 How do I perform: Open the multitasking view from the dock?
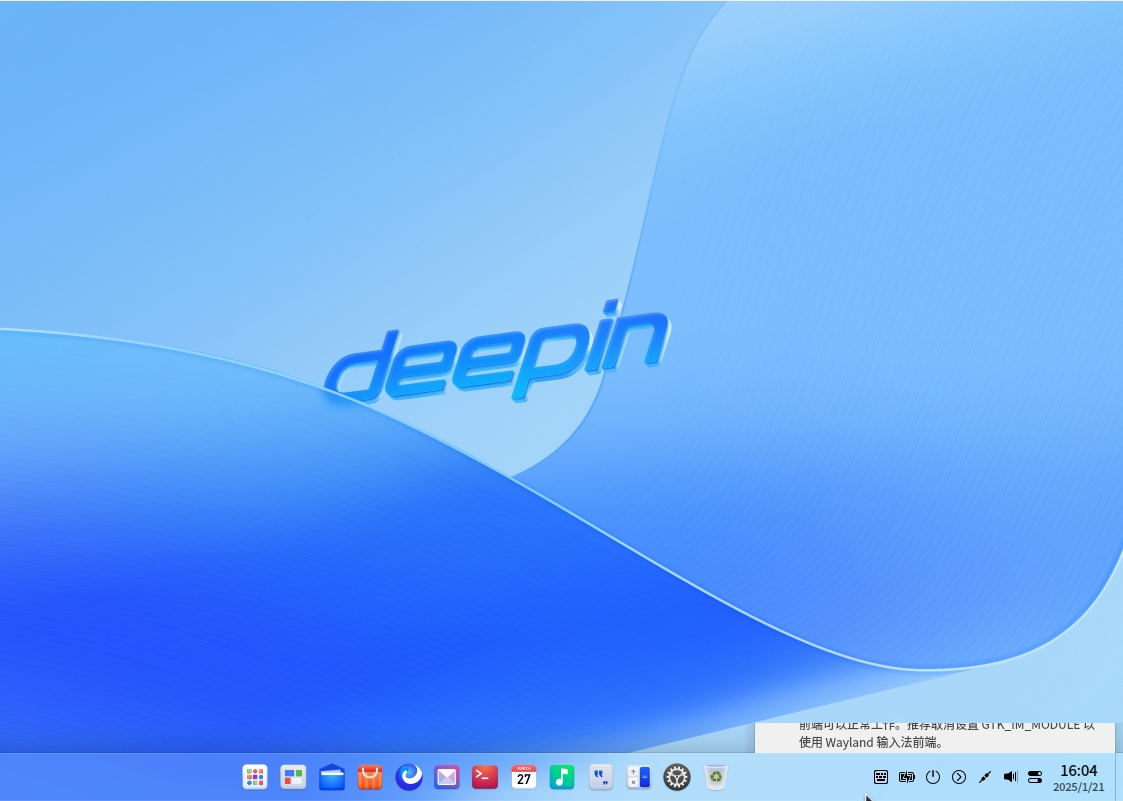[293, 777]
